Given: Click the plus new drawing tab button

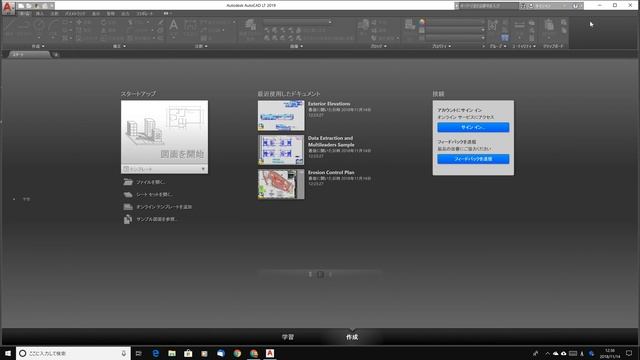Looking at the screenshot, I should click(x=56, y=55).
